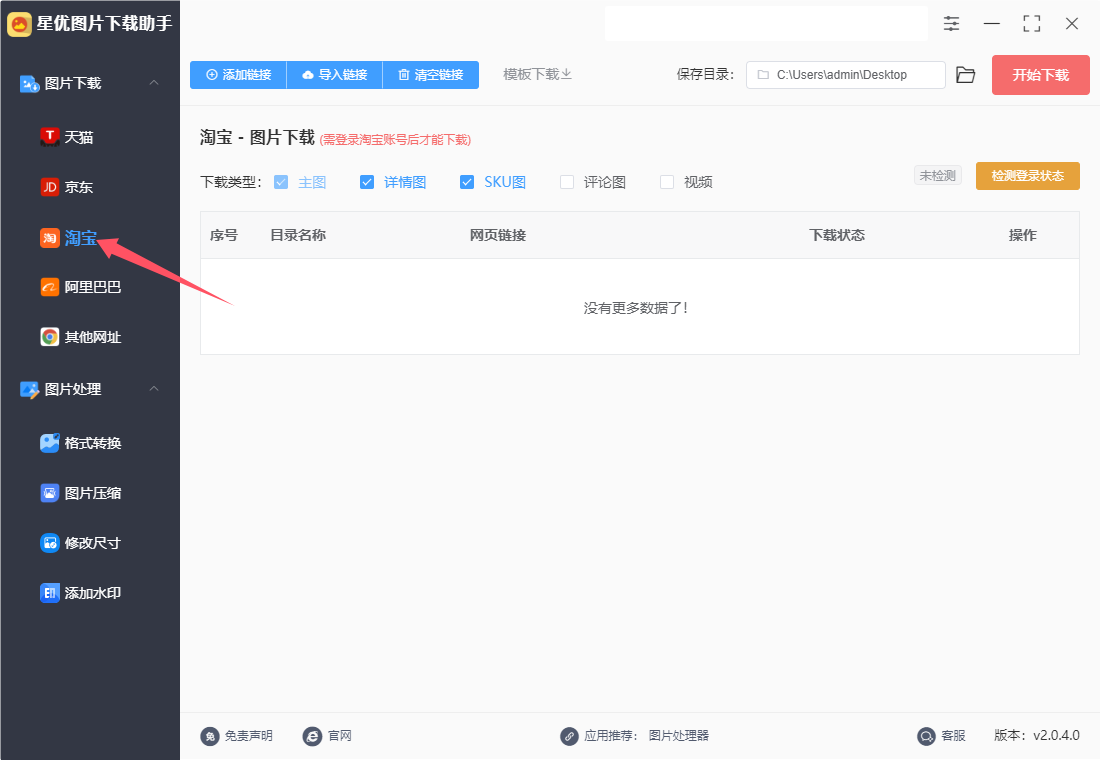Click the 模板下载 link
This screenshot has height=760, width=1100.
click(537, 74)
